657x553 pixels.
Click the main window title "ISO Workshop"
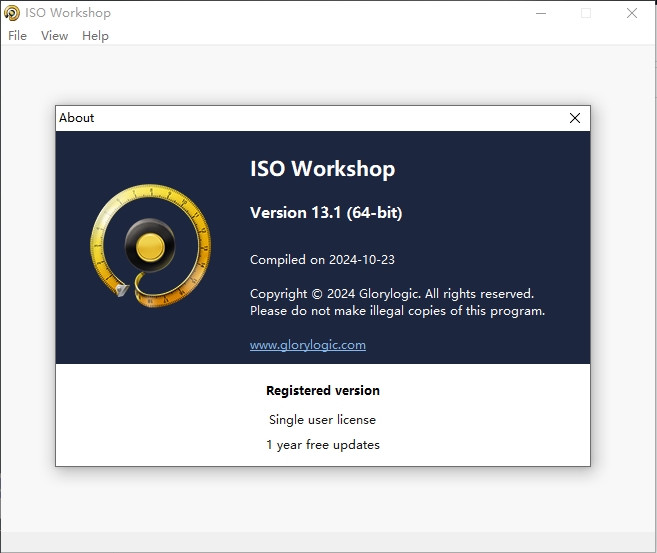point(68,13)
